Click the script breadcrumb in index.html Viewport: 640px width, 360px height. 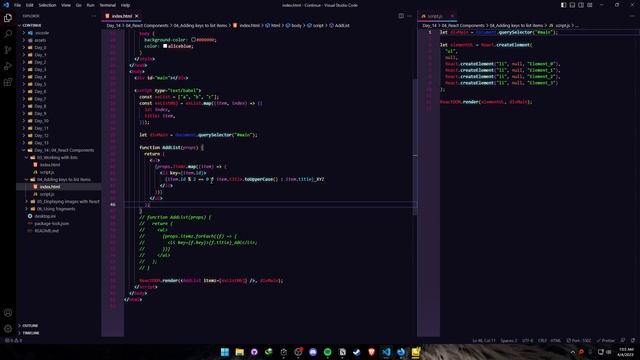[x=315, y=25]
